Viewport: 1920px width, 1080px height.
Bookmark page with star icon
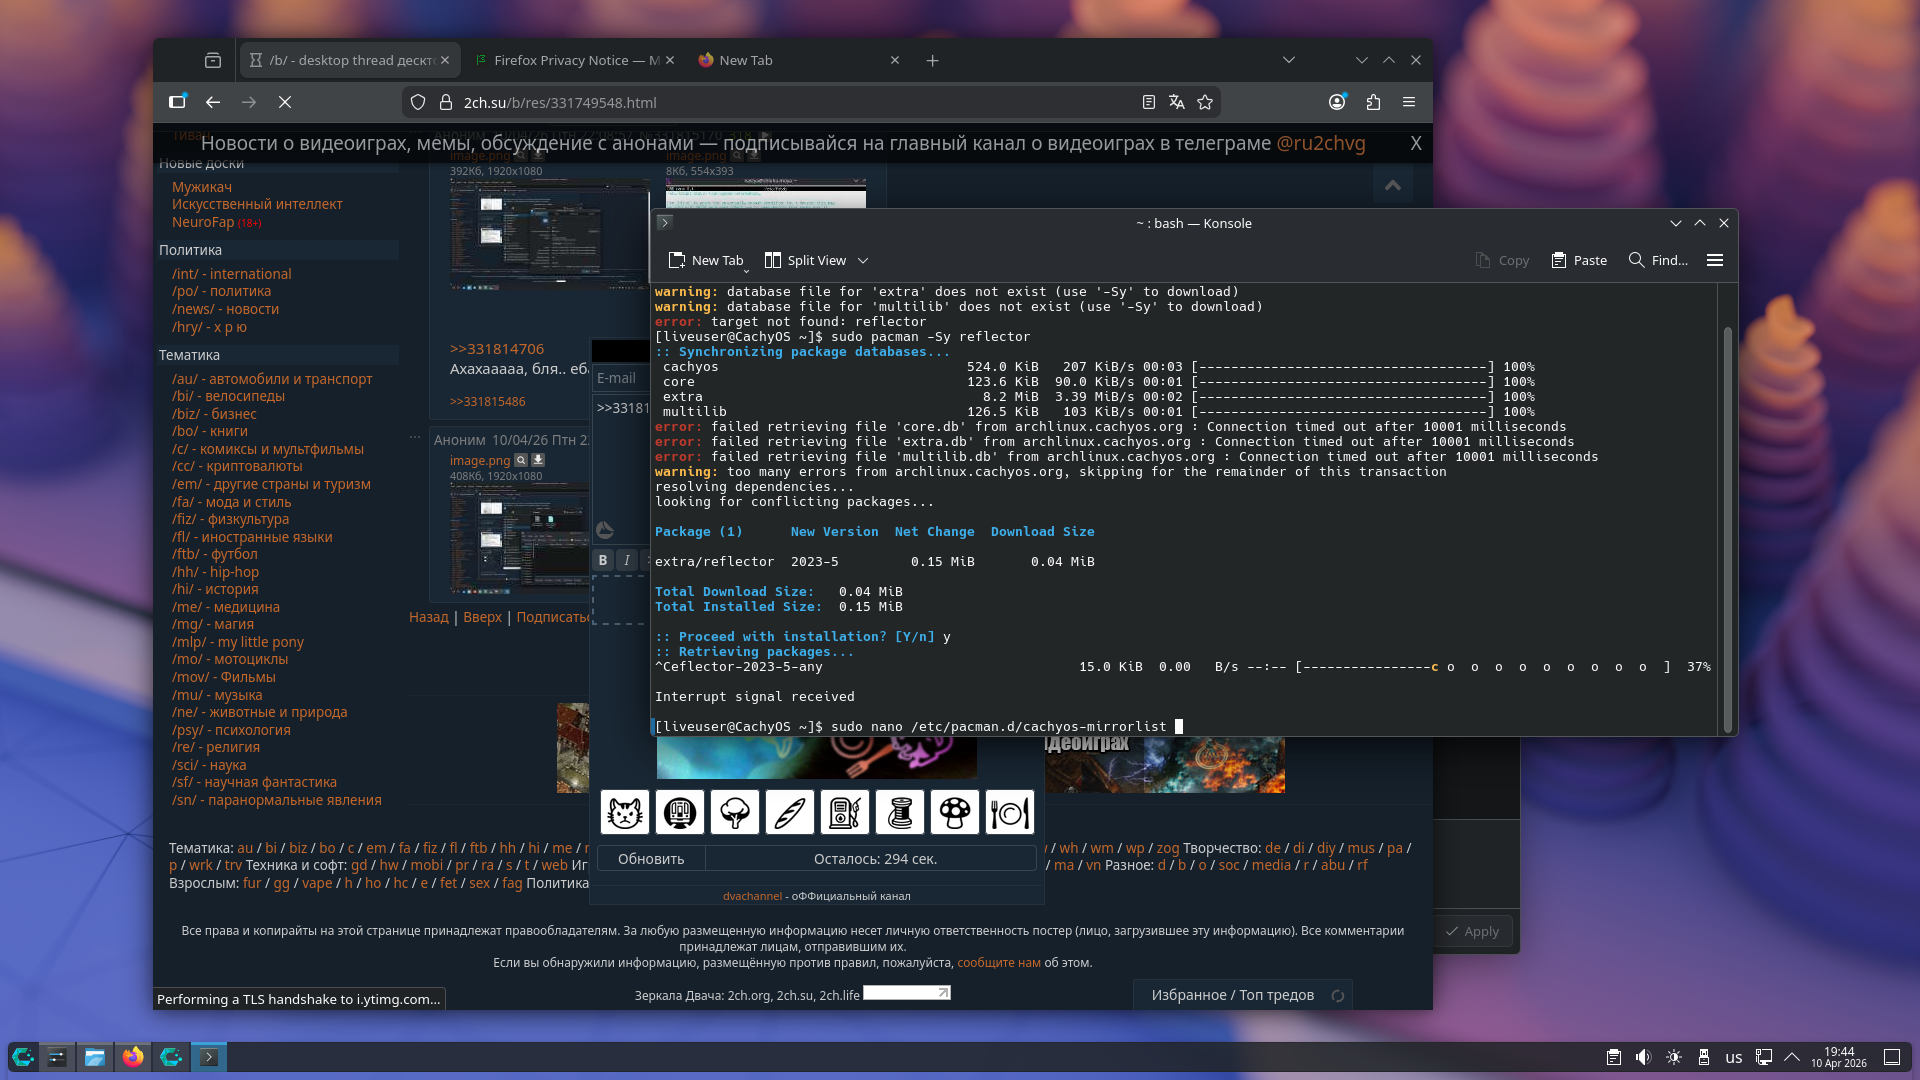[x=1205, y=102]
